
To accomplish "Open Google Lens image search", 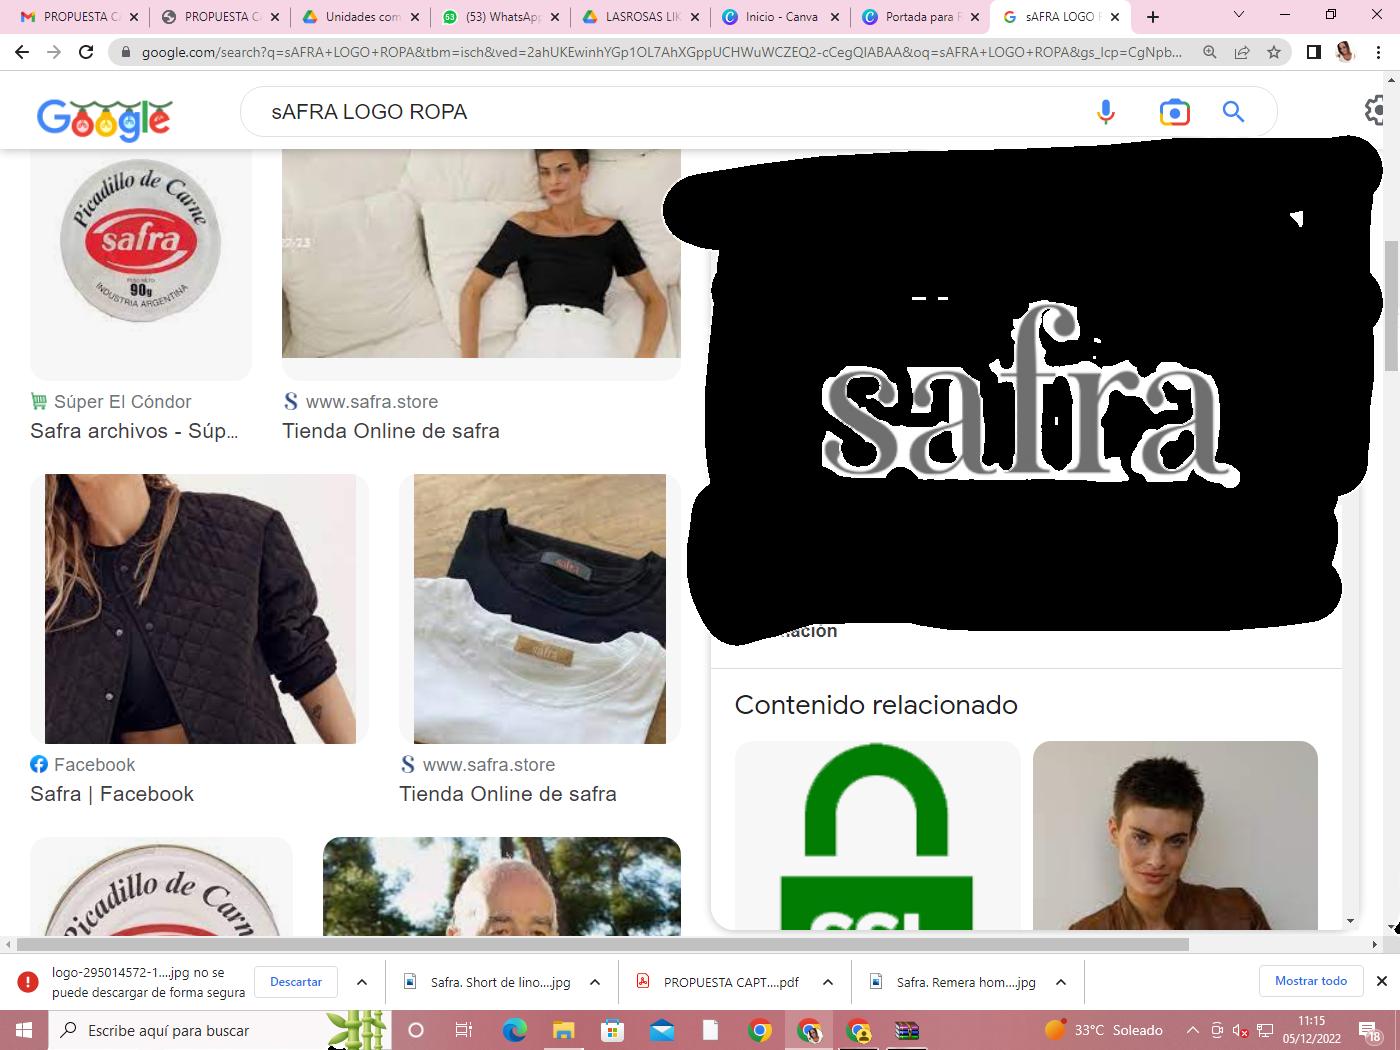I will [x=1174, y=112].
